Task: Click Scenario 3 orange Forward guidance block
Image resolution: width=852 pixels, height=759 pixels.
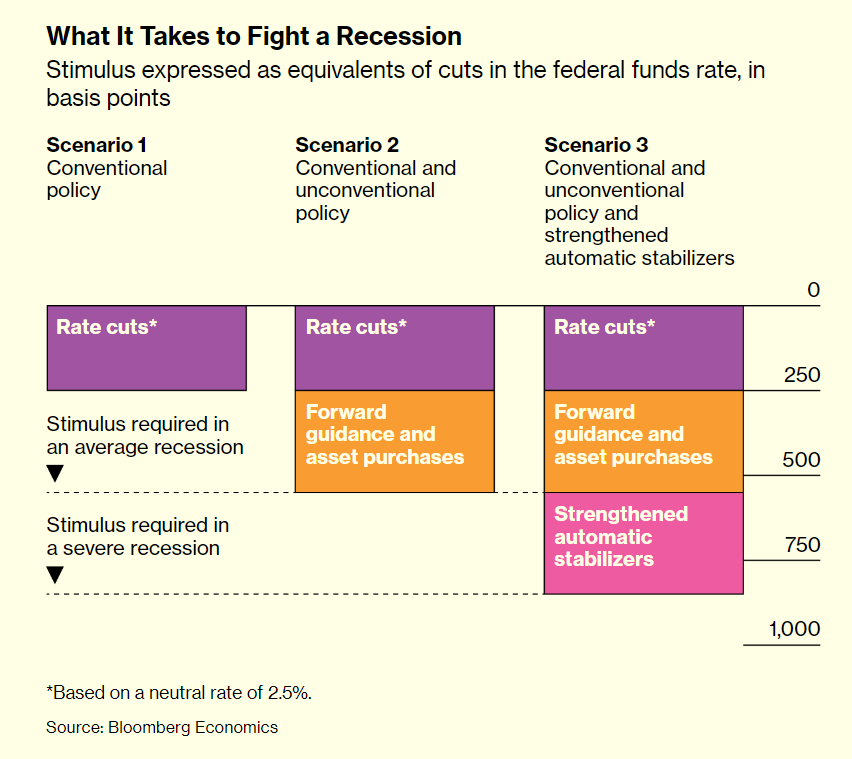Action: click(x=643, y=441)
